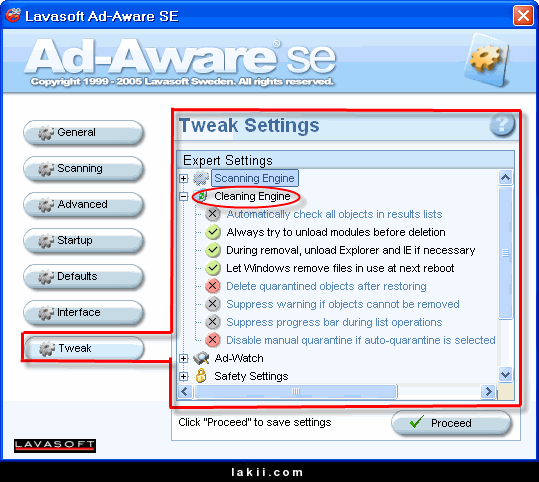Image resolution: width=539 pixels, height=482 pixels.
Task: Expand the Ad-Watch tree node
Action: coord(184,359)
